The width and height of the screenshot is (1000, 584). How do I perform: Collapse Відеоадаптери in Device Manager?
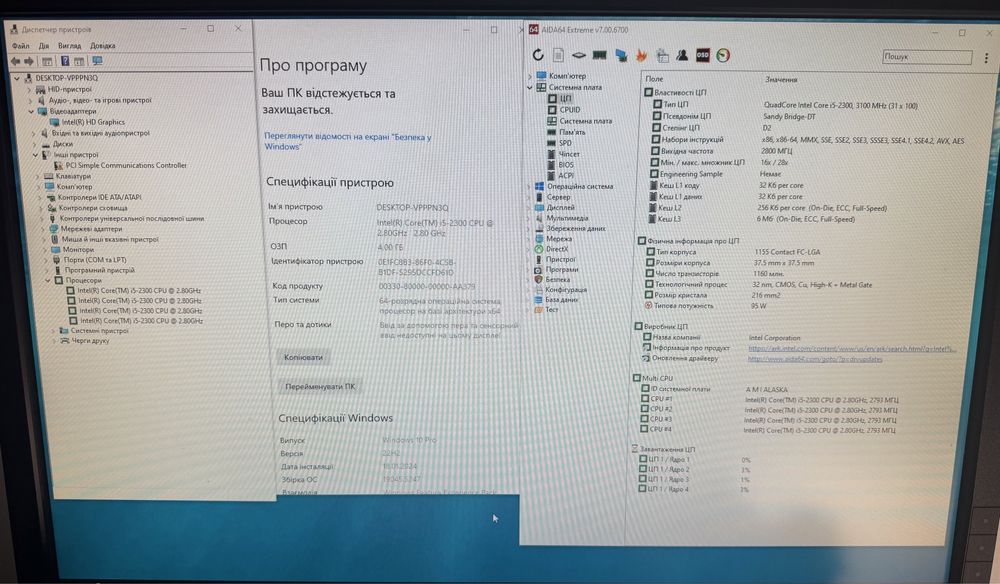pyautogui.click(x=31, y=111)
